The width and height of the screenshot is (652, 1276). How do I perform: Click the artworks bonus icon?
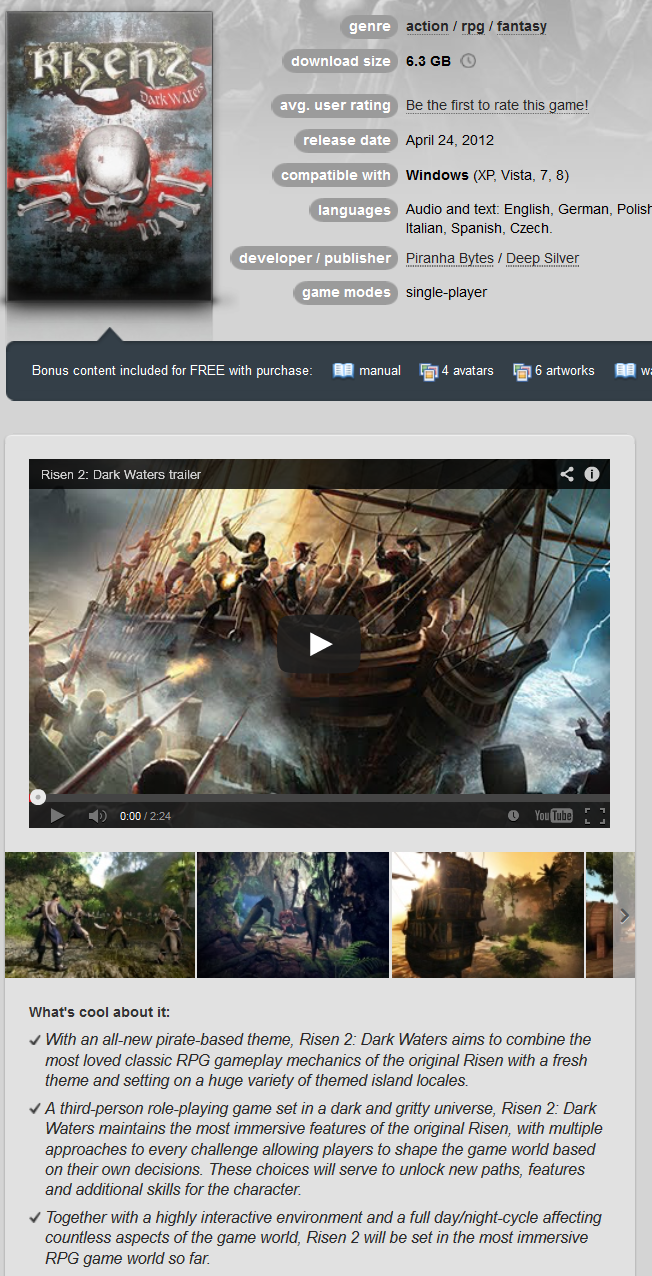(522, 371)
